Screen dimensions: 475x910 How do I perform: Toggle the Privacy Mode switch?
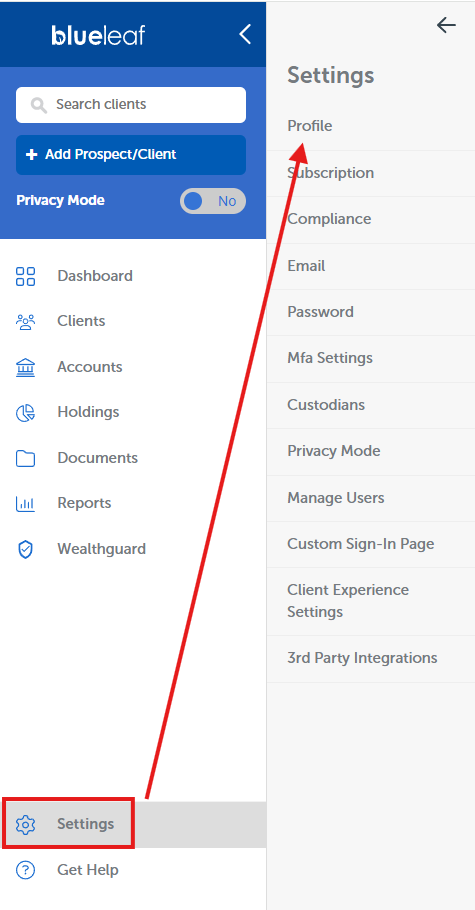click(213, 201)
